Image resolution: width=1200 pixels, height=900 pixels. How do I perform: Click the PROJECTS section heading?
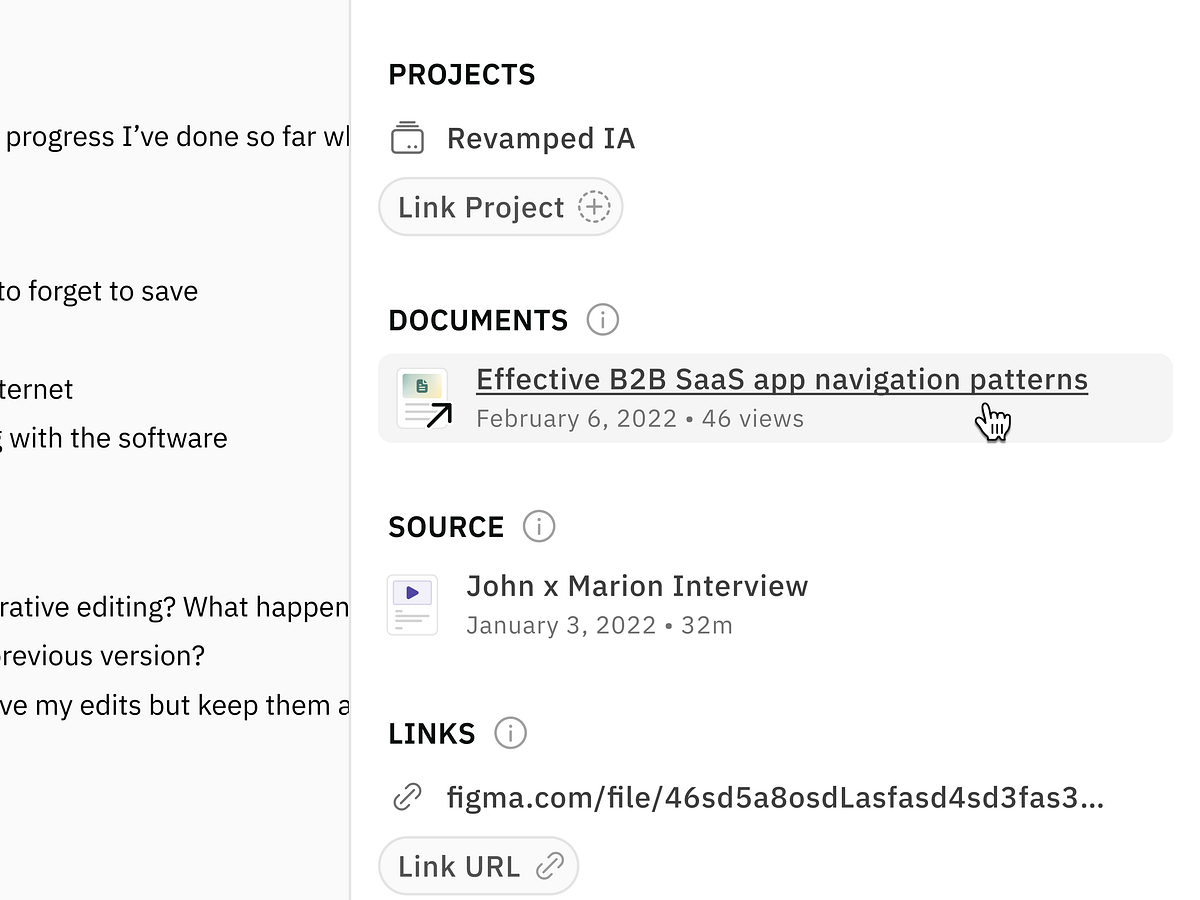coord(462,75)
